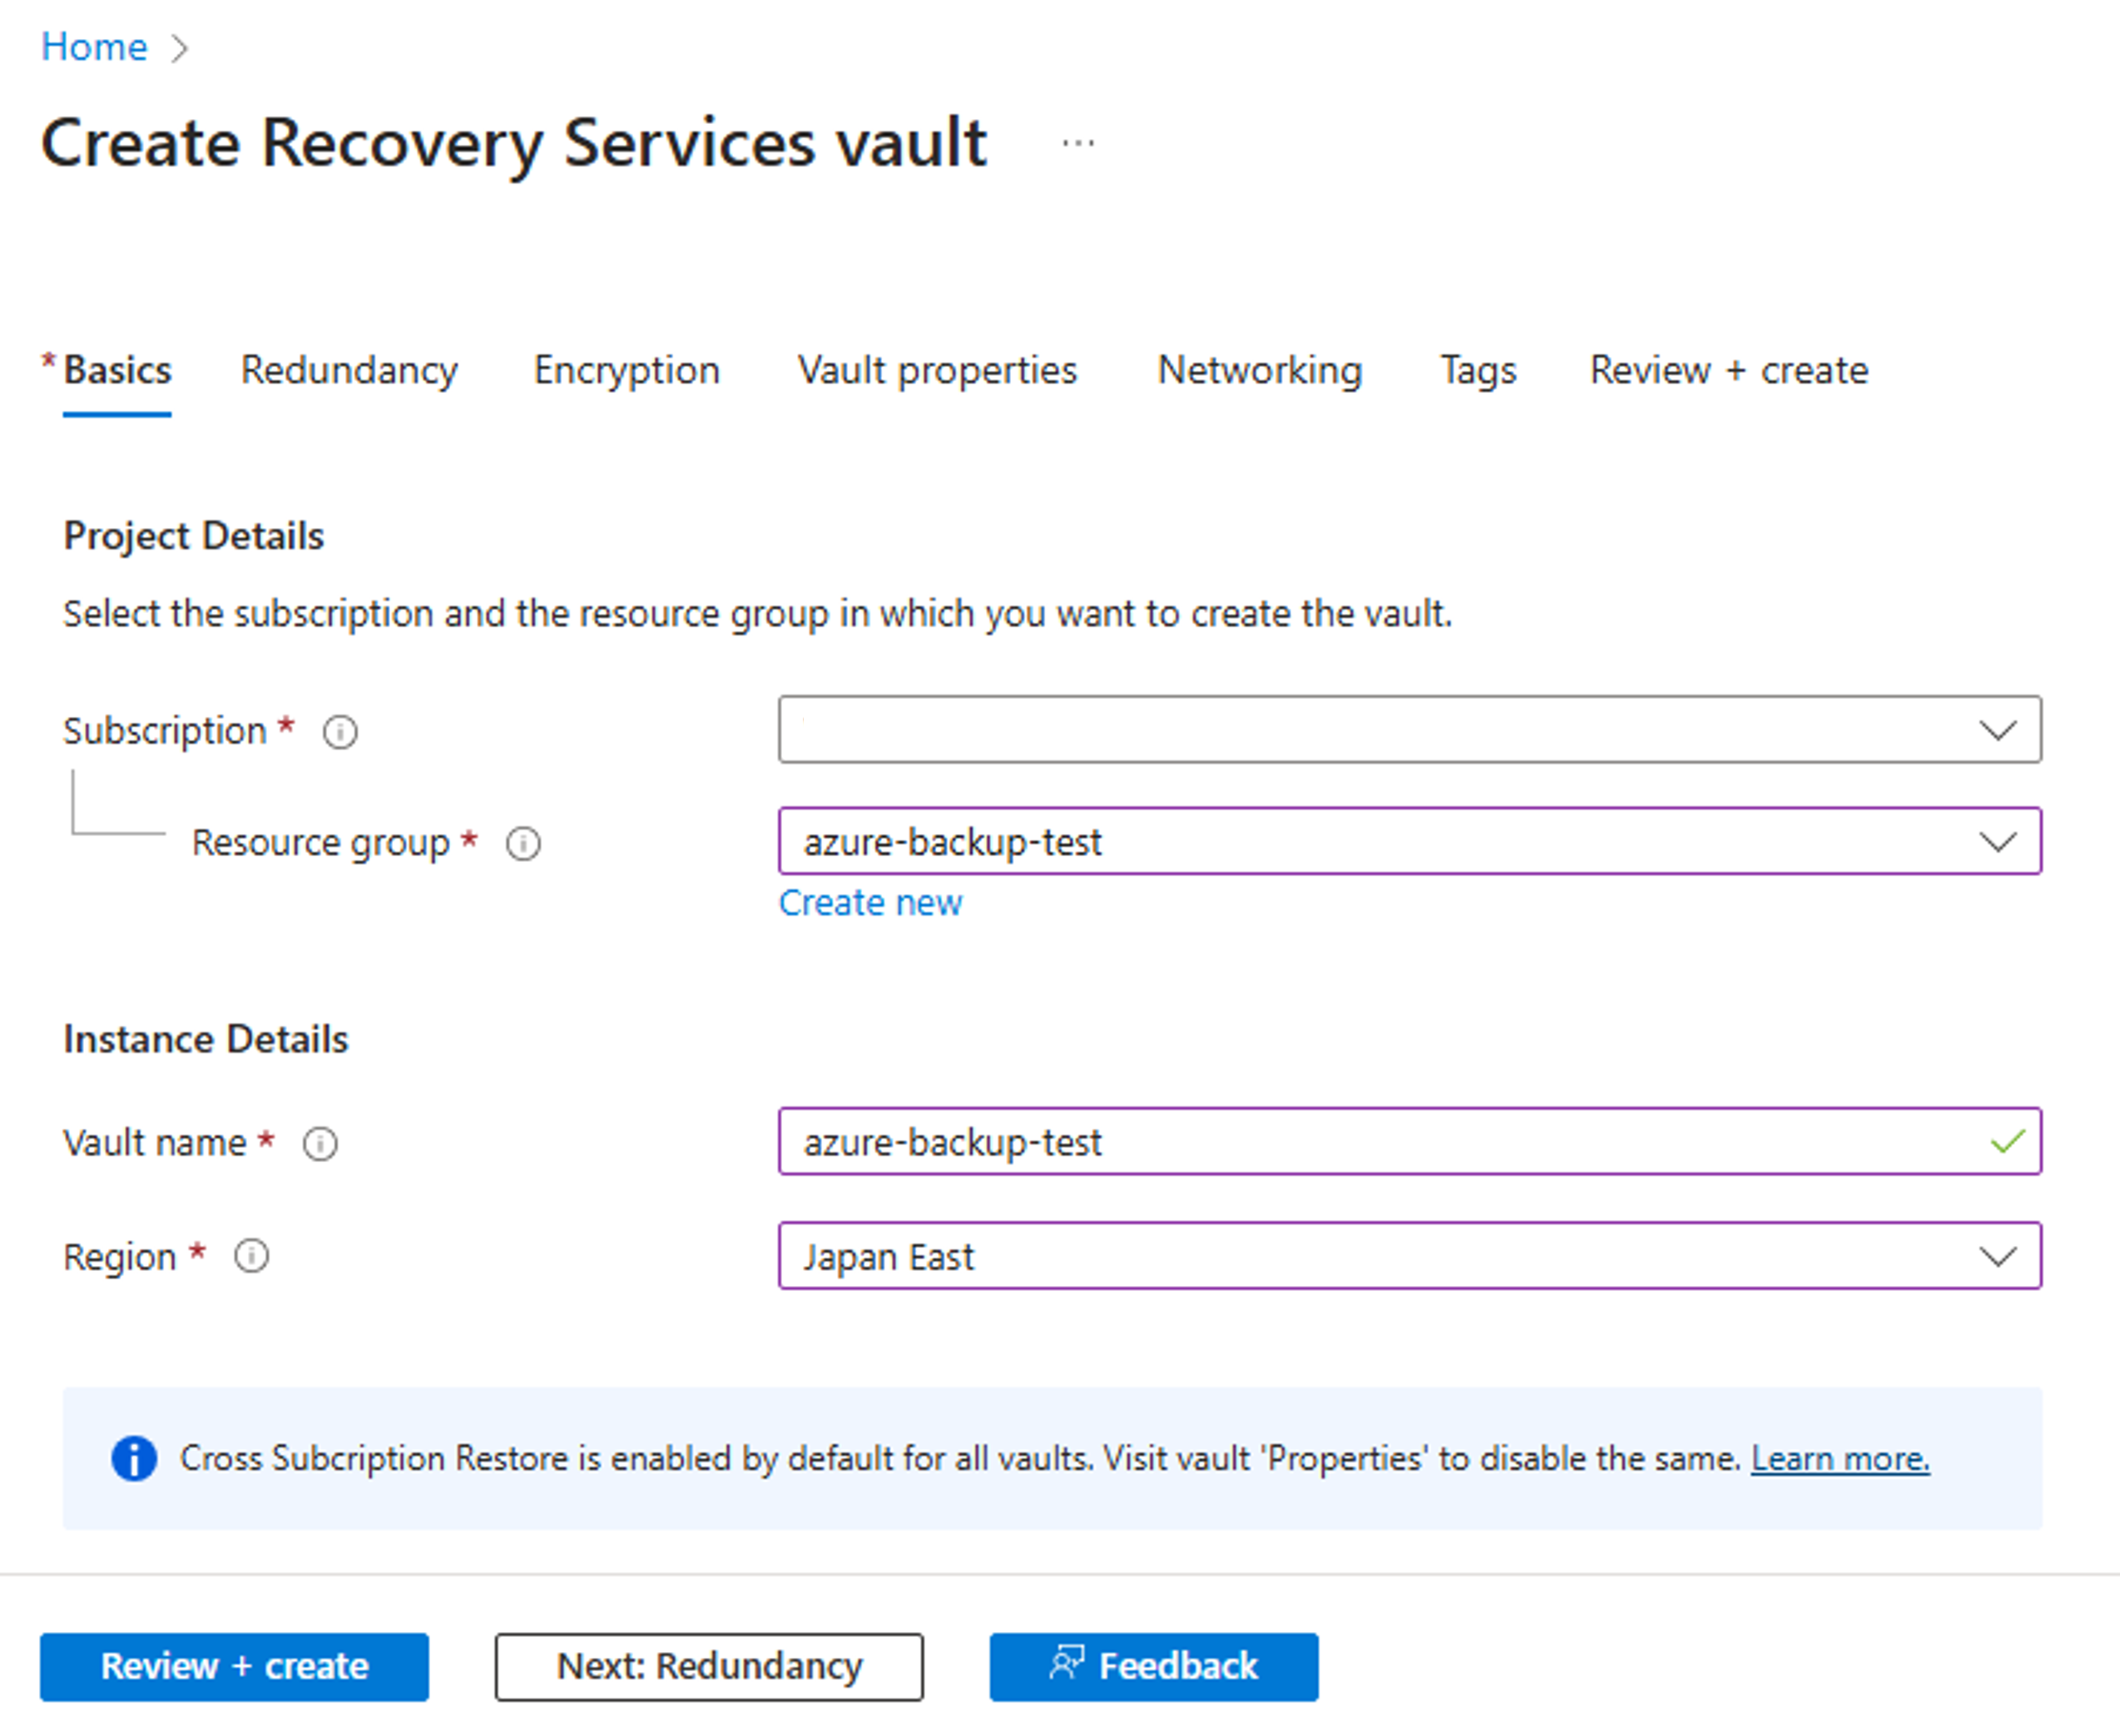Click the Region info icon

tap(251, 1258)
